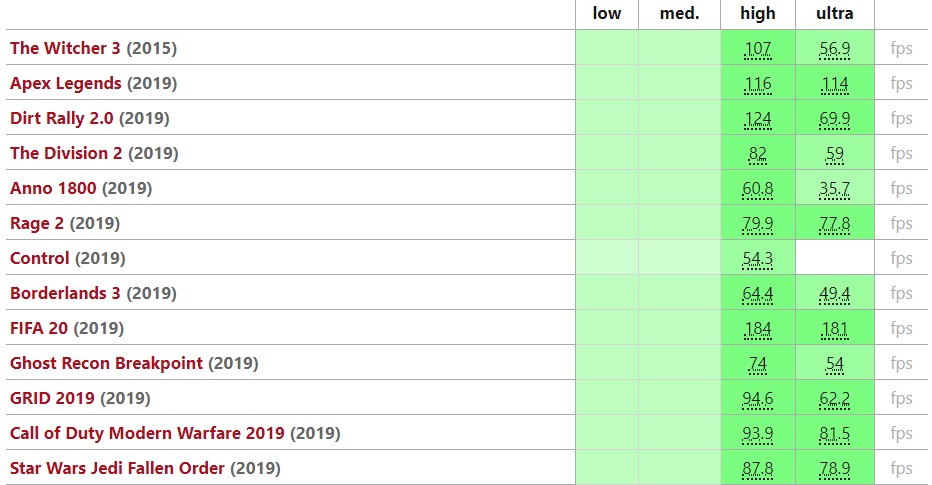Screen dimensions: 932x485
Task: Select the FIFA 20 game link
Action: [39, 328]
